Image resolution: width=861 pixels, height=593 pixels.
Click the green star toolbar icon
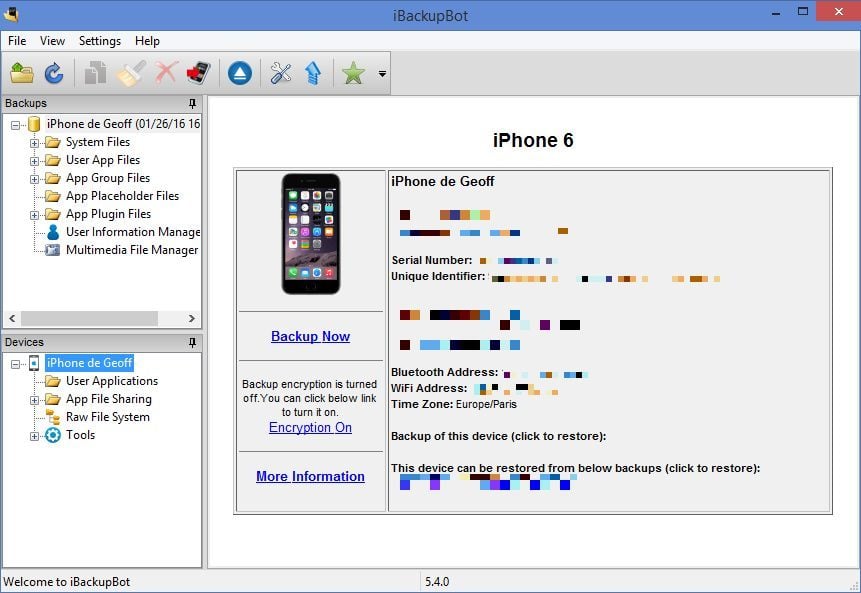[353, 73]
